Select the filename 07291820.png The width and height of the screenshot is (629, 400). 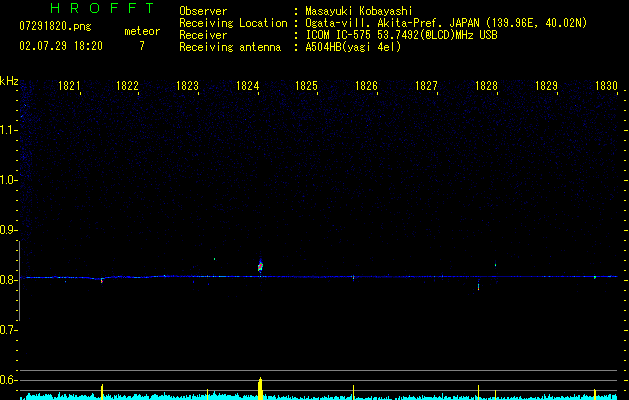(x=55, y=27)
